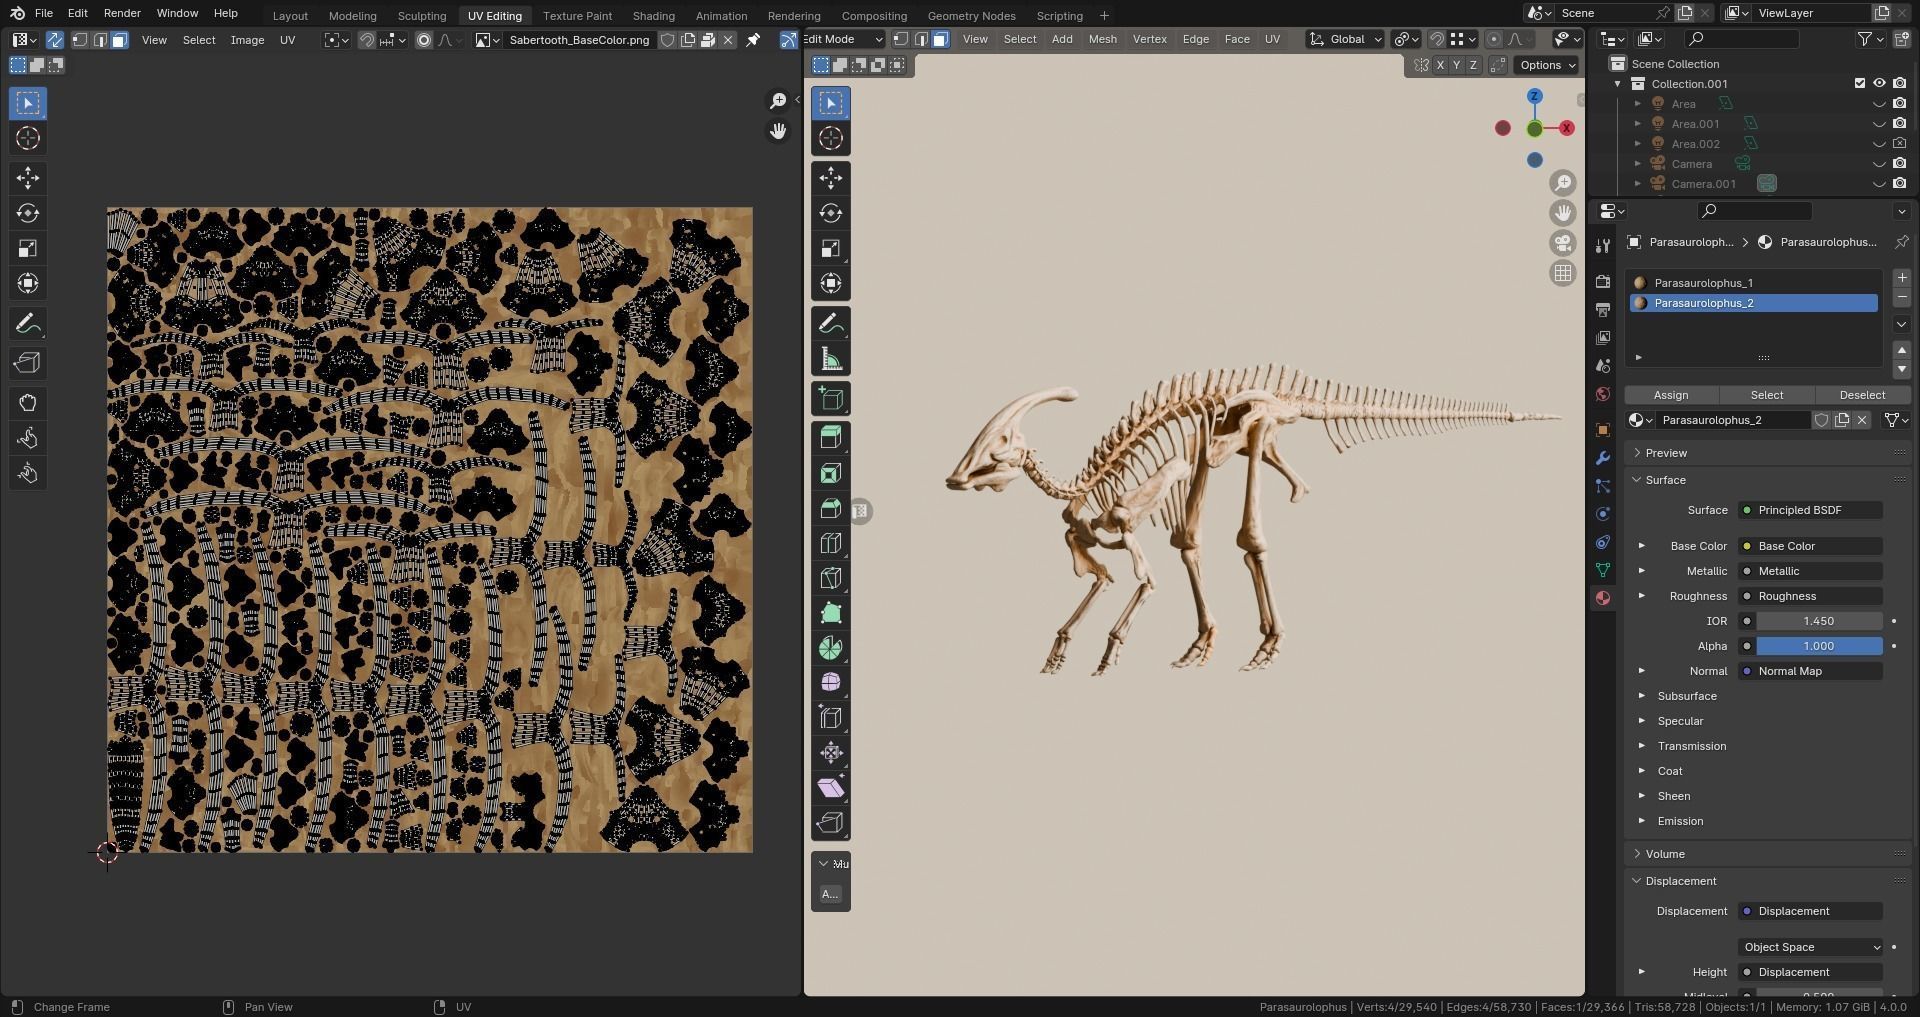Open the Modifiers properties tab

[x=1603, y=458]
